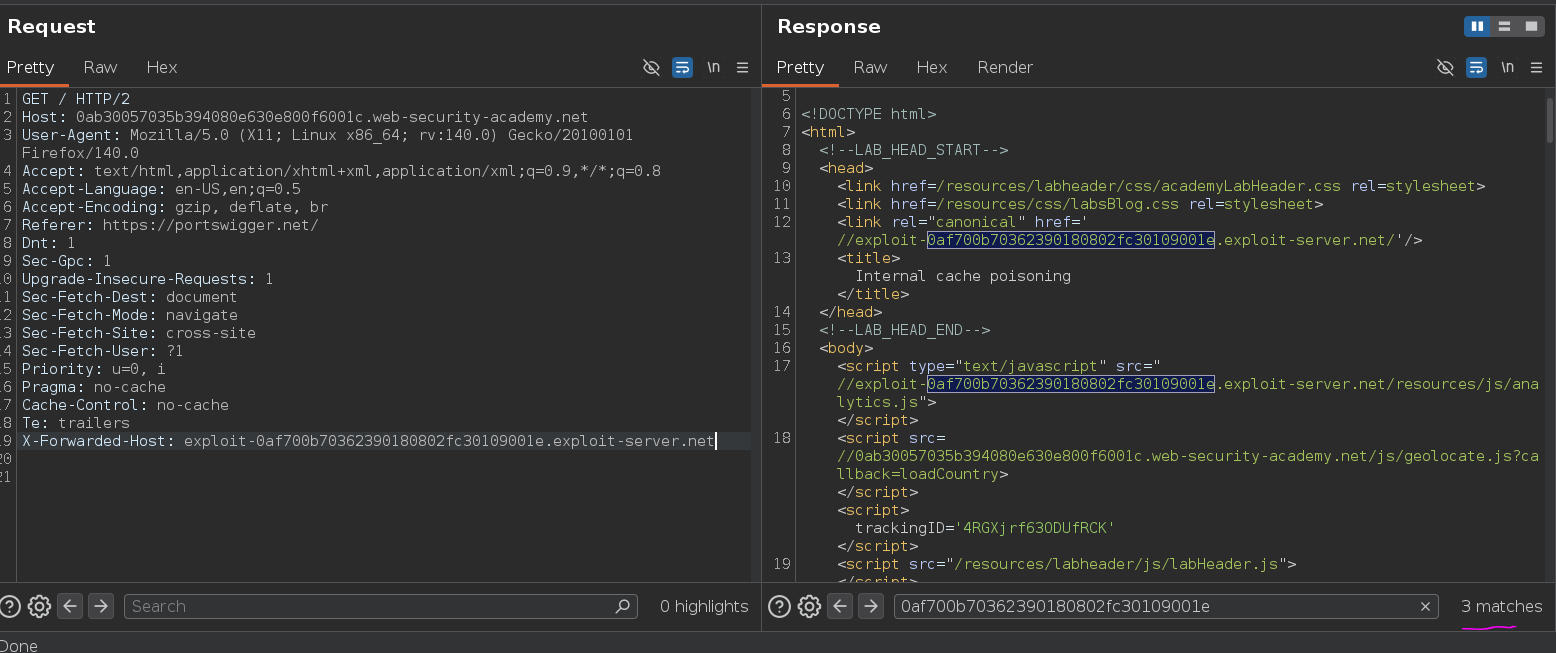
Task: Click highlighted match in canonical href line
Action: point(1070,240)
